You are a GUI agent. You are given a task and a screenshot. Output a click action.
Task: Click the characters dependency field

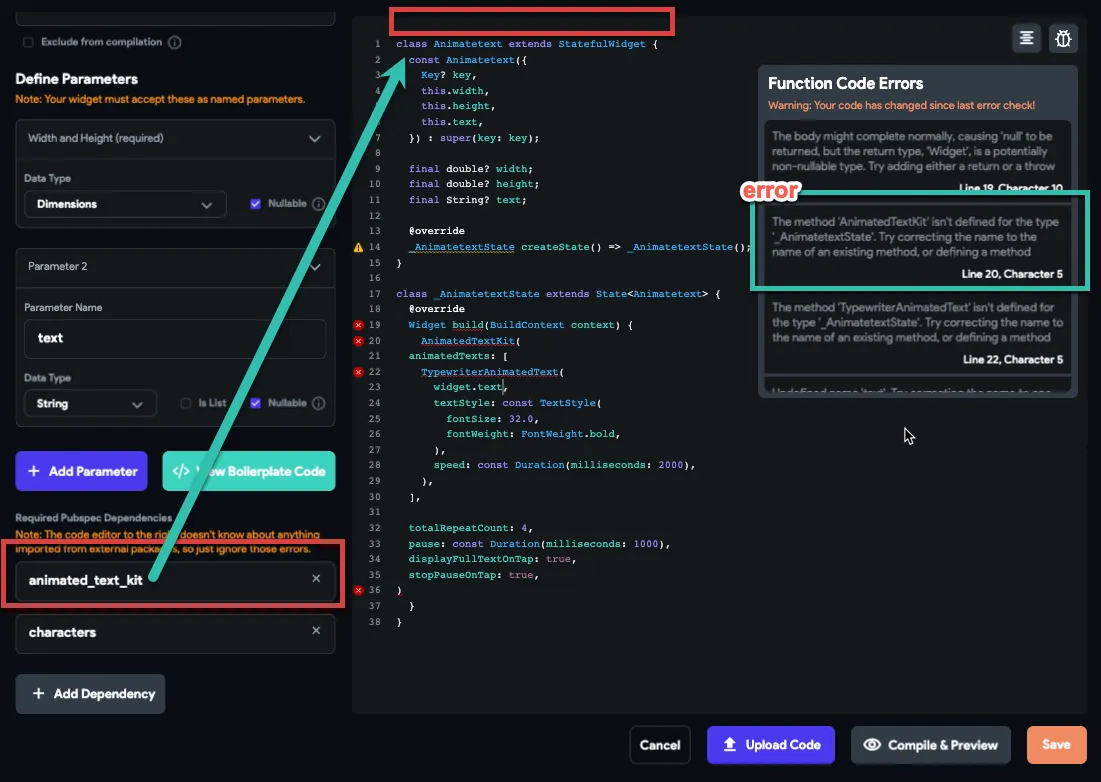175,633
